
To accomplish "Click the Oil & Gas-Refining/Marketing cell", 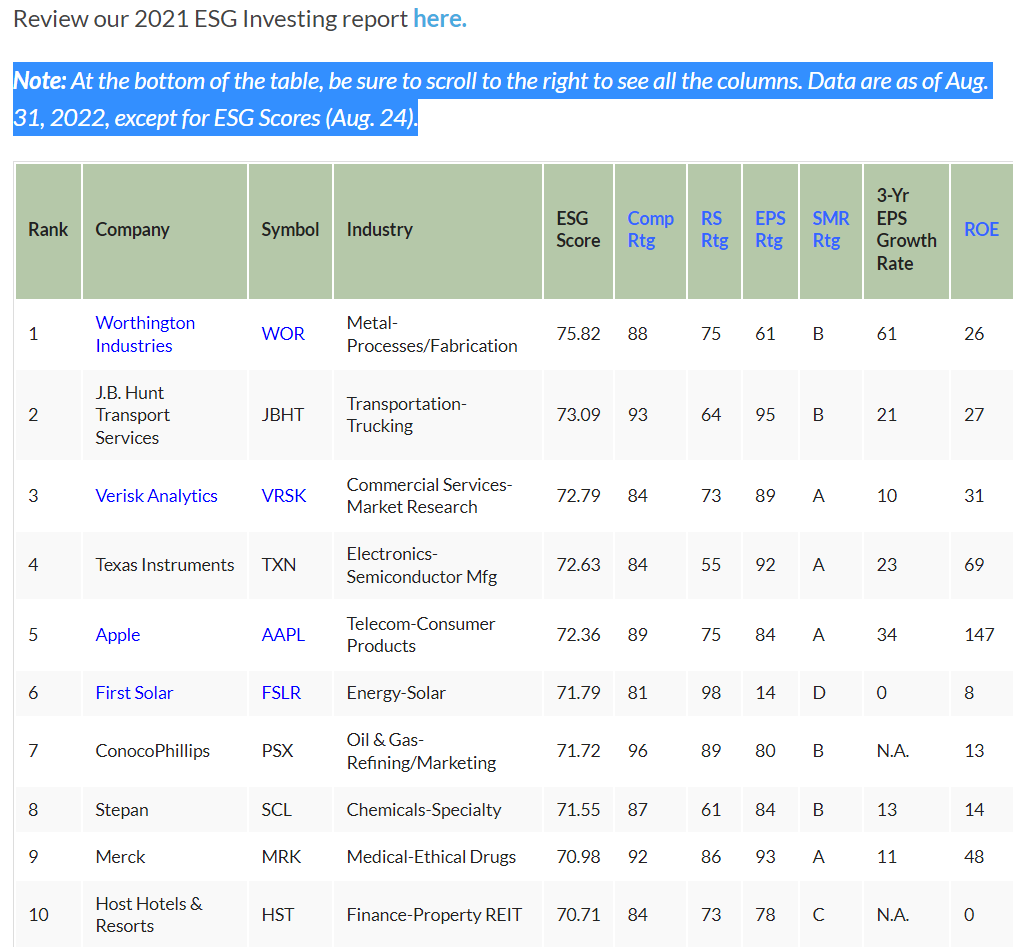I will pyautogui.click(x=437, y=751).
